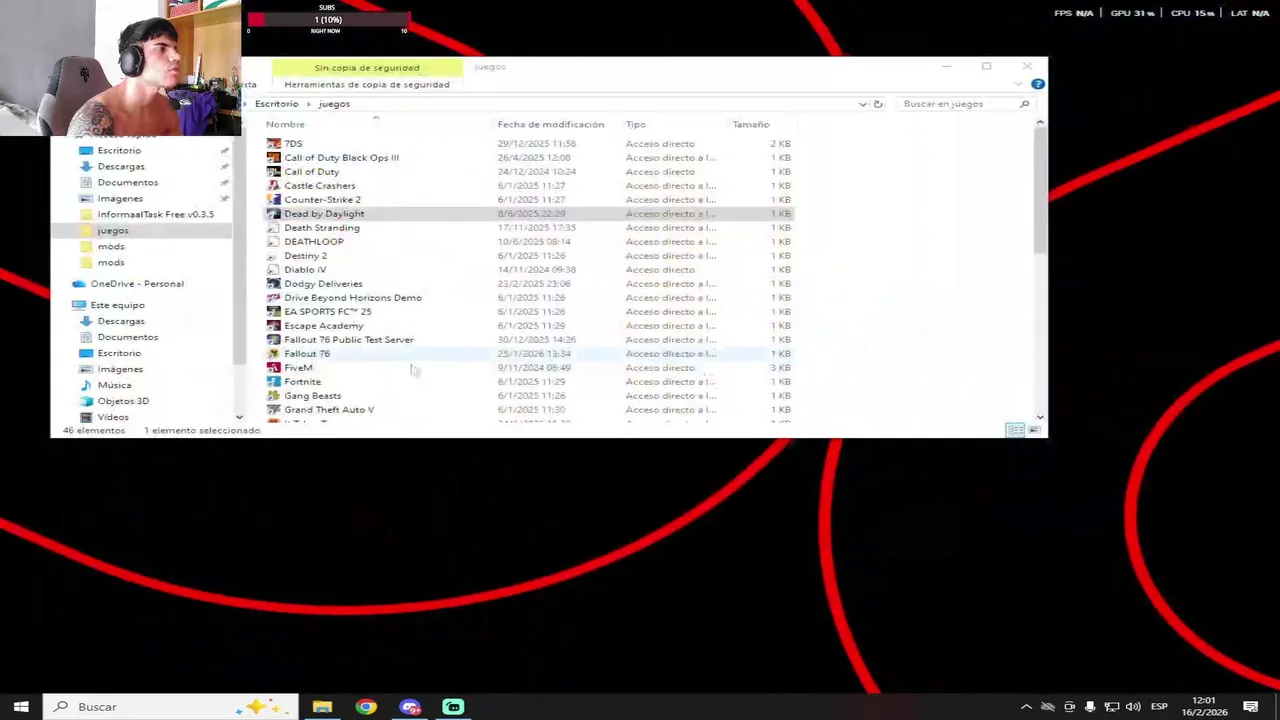Click Escritorio in the address breadcrumb
Viewport: 1280px width, 720px height.
point(276,104)
